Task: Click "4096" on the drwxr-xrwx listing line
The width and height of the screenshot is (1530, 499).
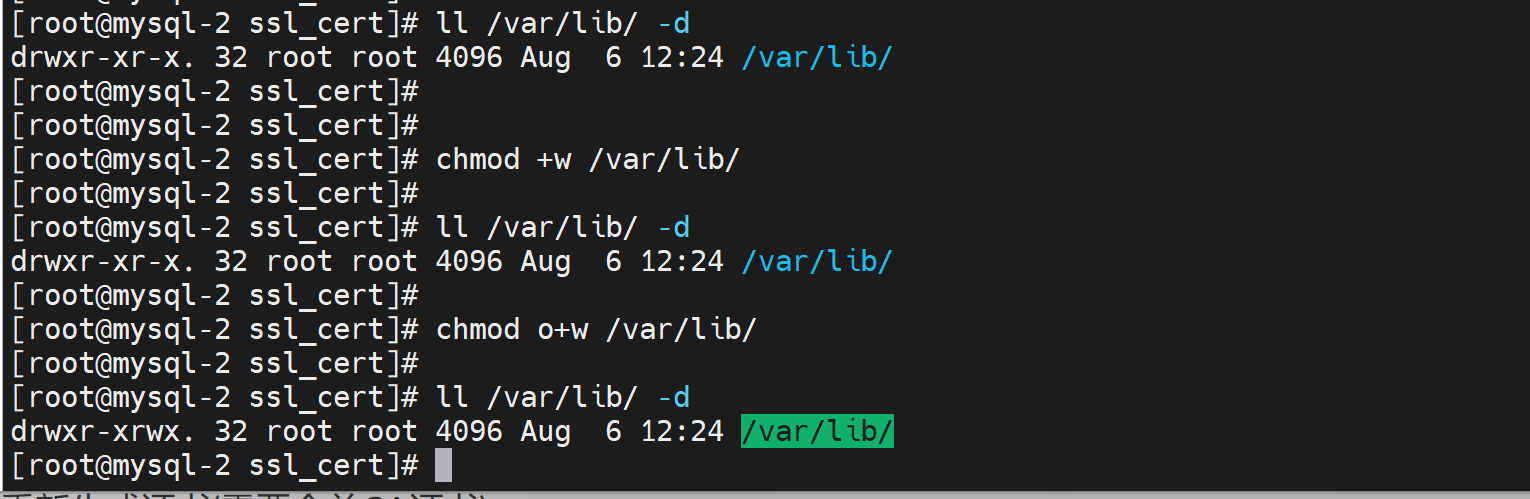Action: [469, 432]
